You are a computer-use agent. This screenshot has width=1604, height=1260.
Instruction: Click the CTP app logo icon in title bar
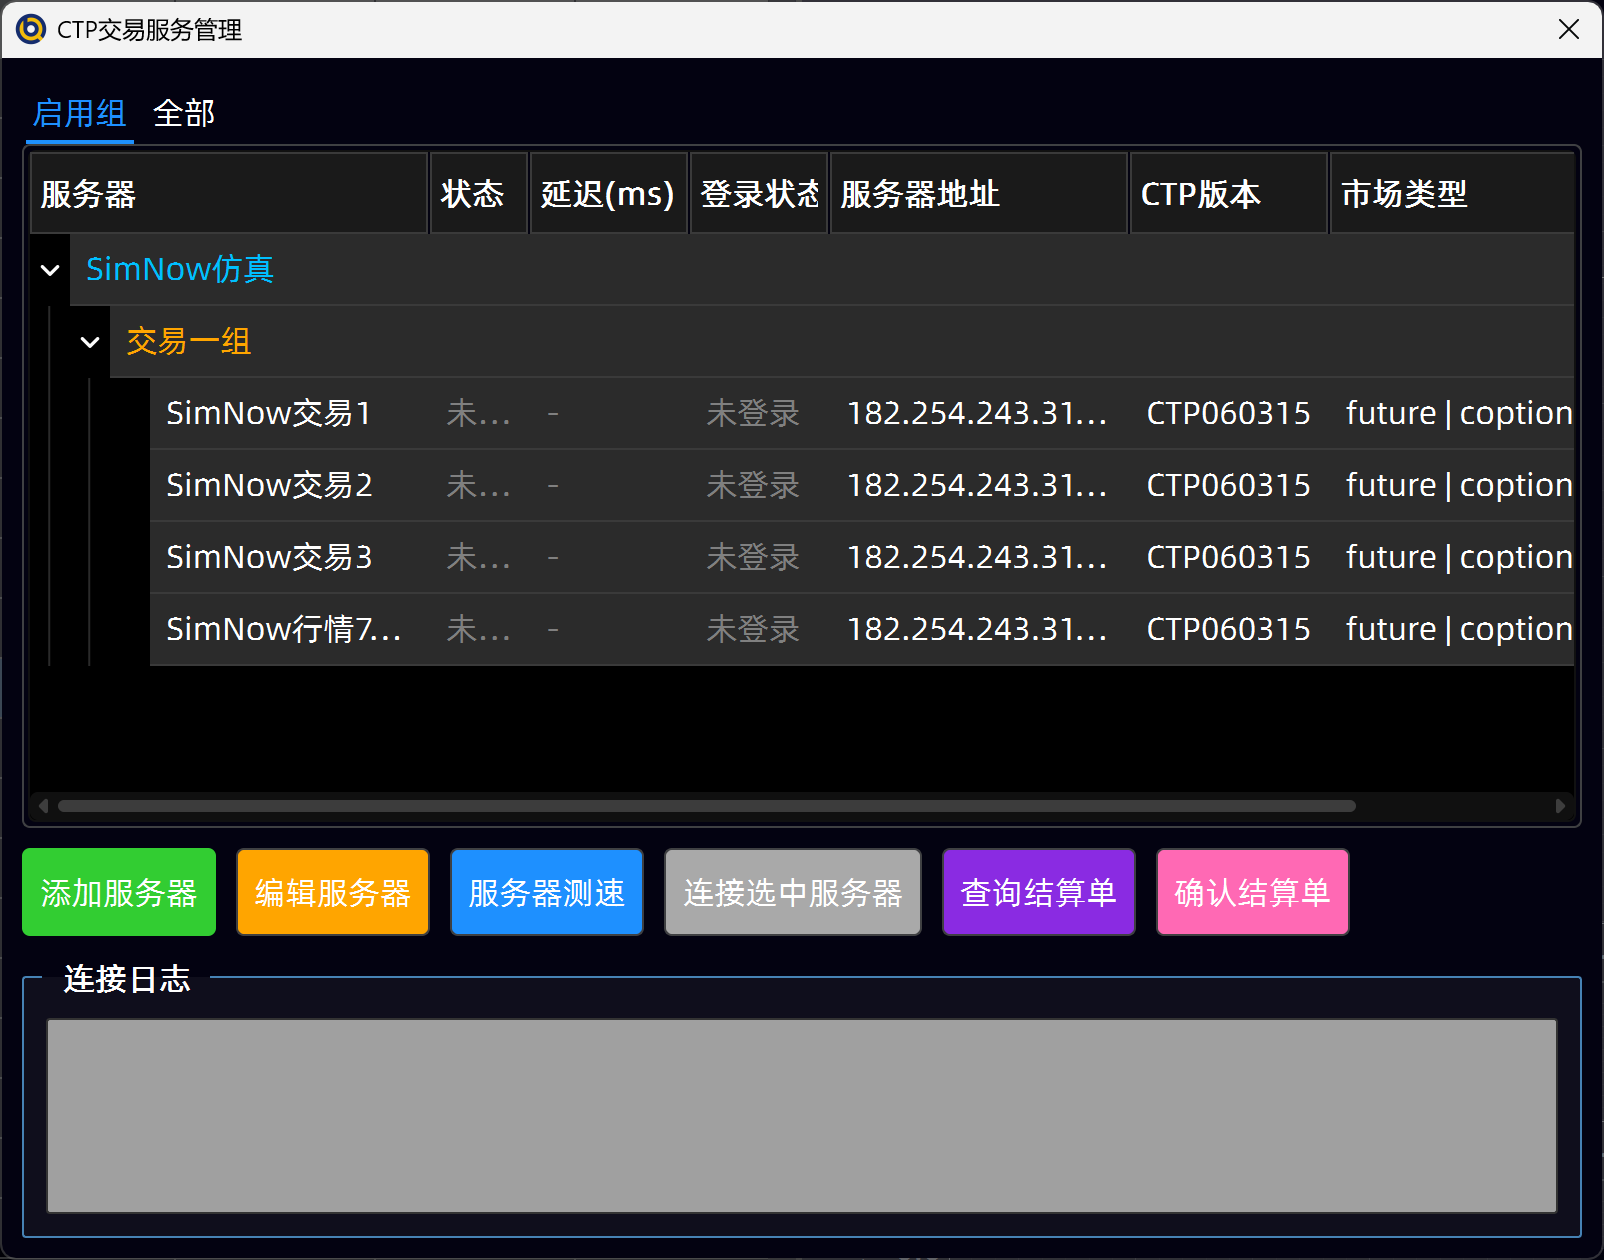click(31, 29)
